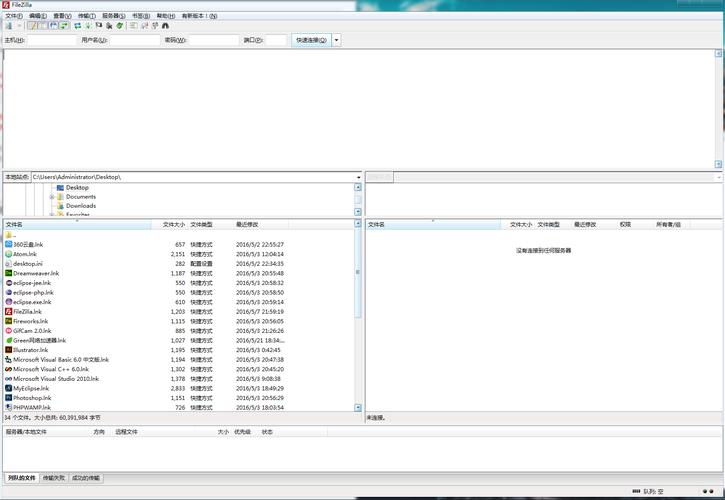
Task: Open the 文件(F) menu
Action: (x=13, y=16)
